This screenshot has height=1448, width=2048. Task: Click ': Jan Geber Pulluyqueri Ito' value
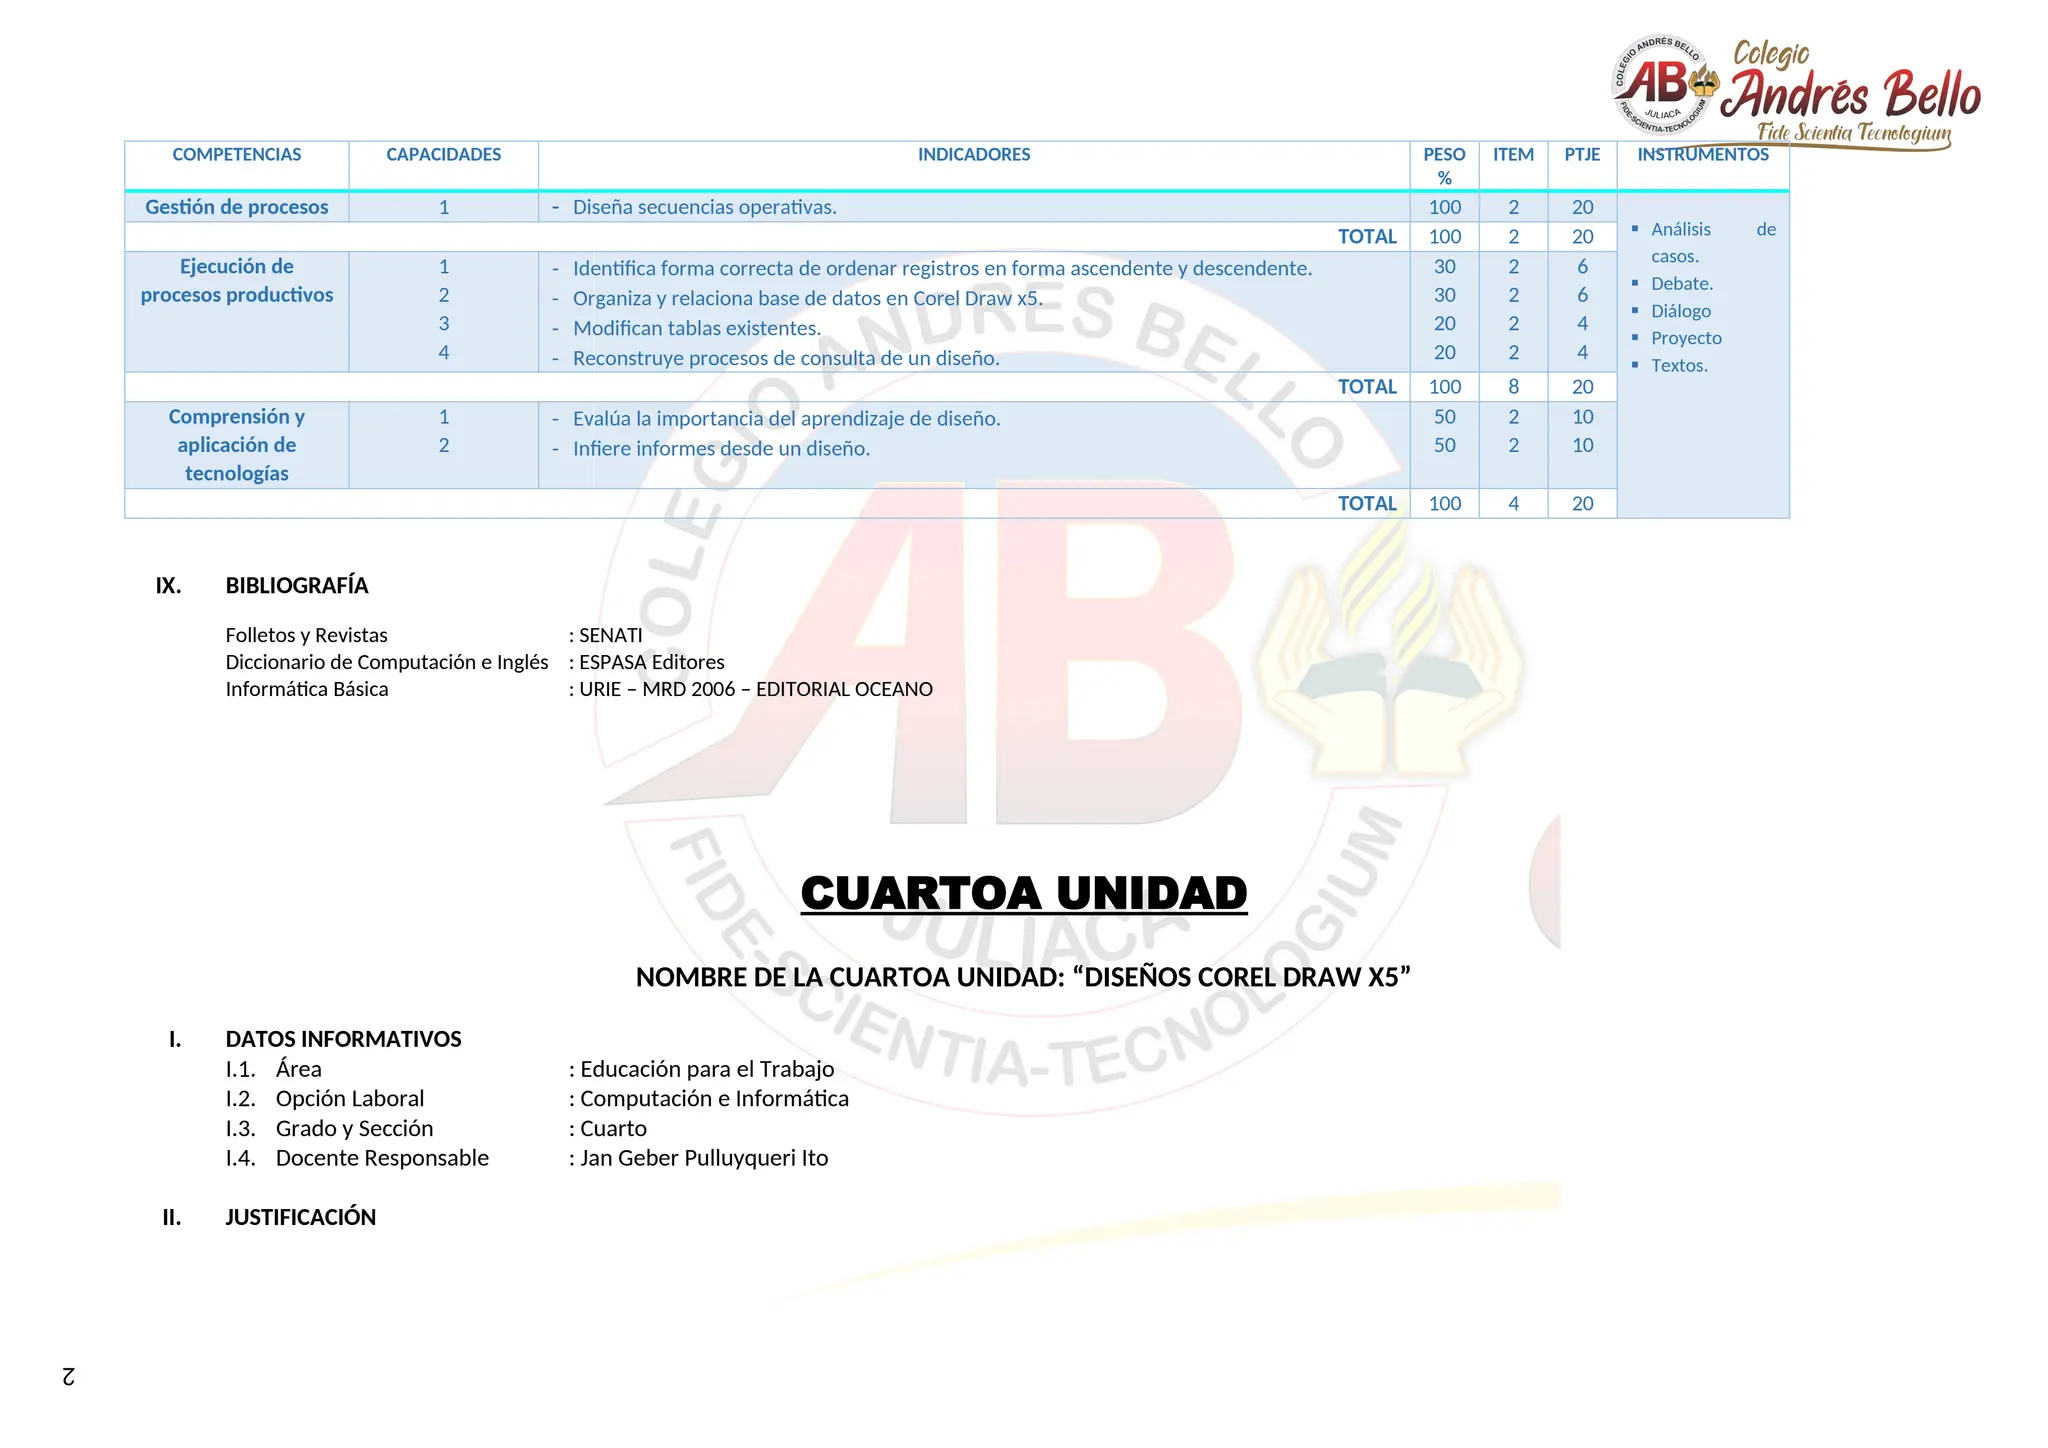click(x=698, y=1158)
